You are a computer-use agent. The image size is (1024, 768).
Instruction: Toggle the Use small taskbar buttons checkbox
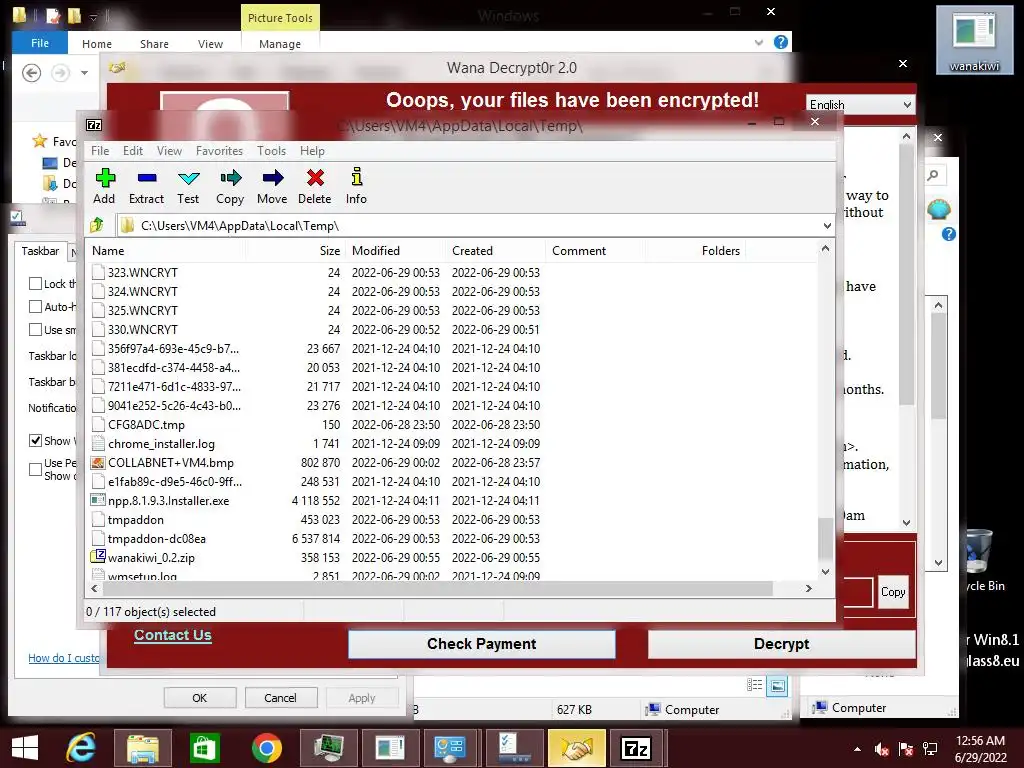35,330
